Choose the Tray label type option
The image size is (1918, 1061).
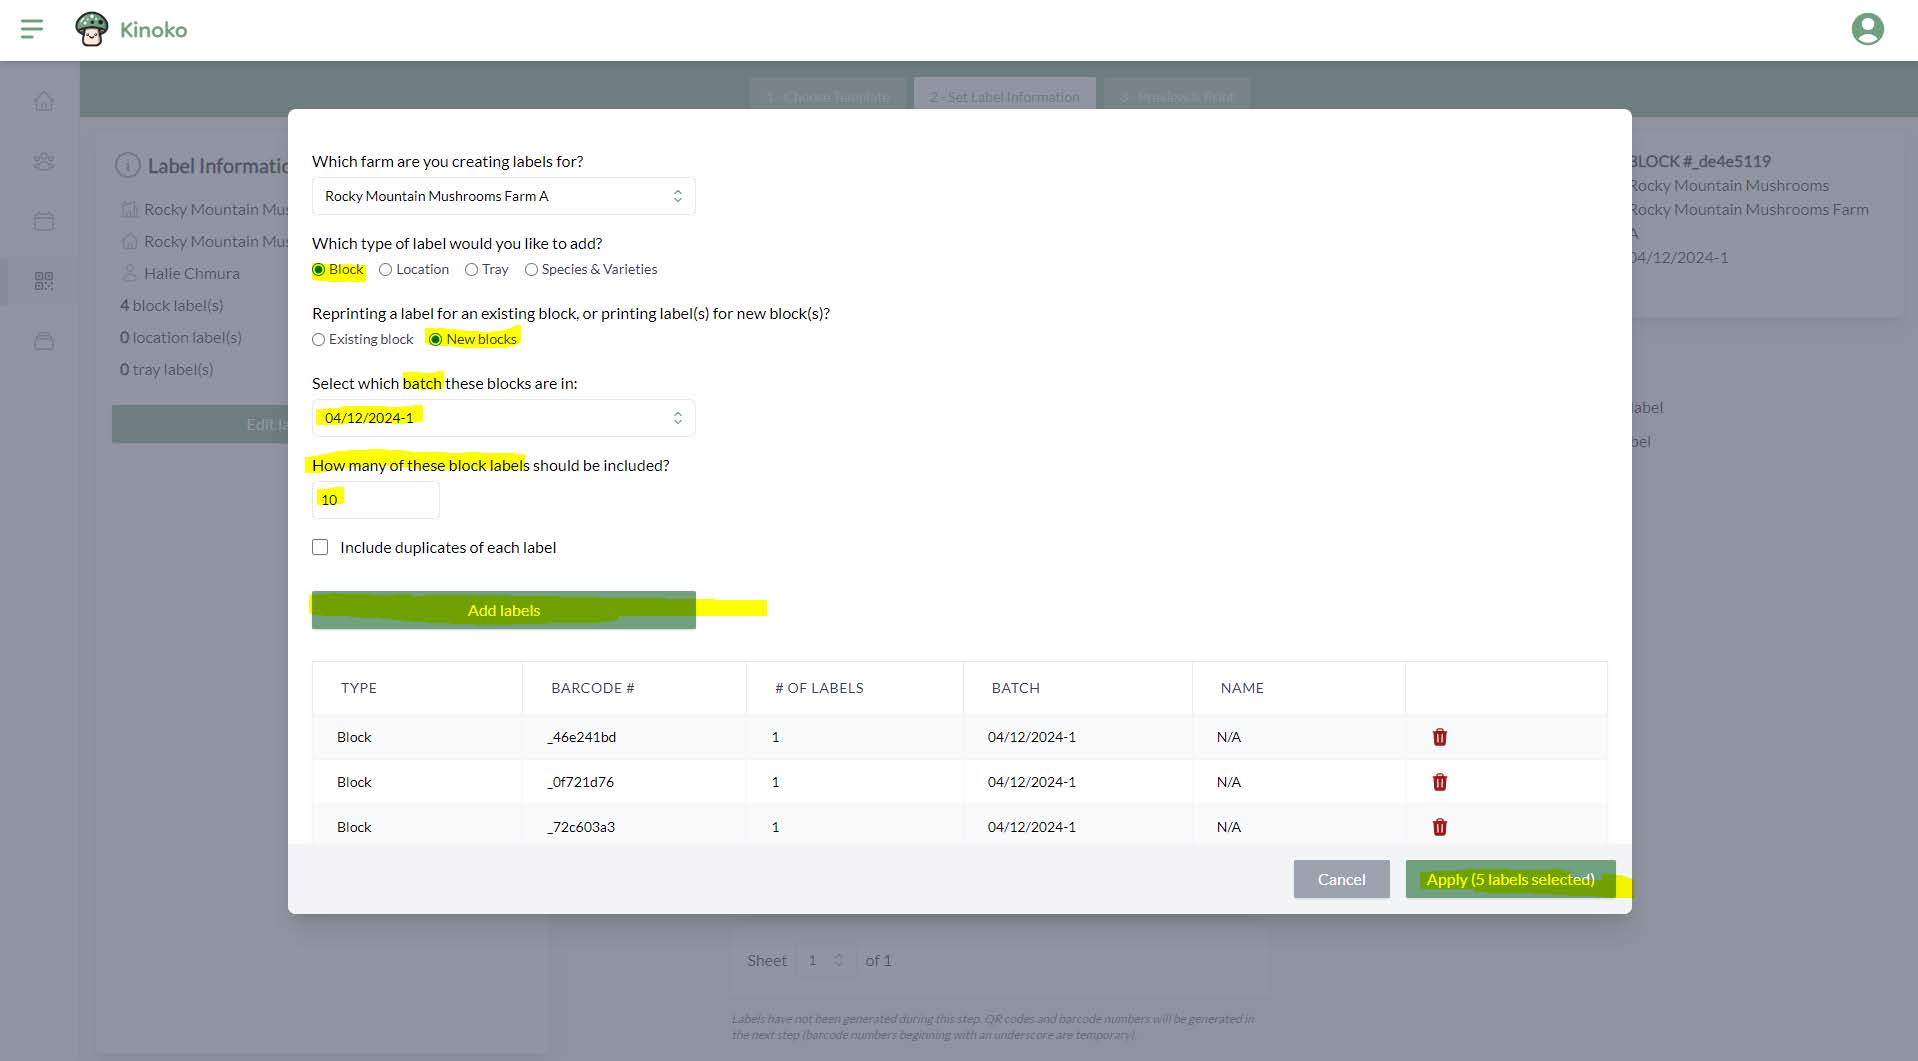tap(471, 270)
